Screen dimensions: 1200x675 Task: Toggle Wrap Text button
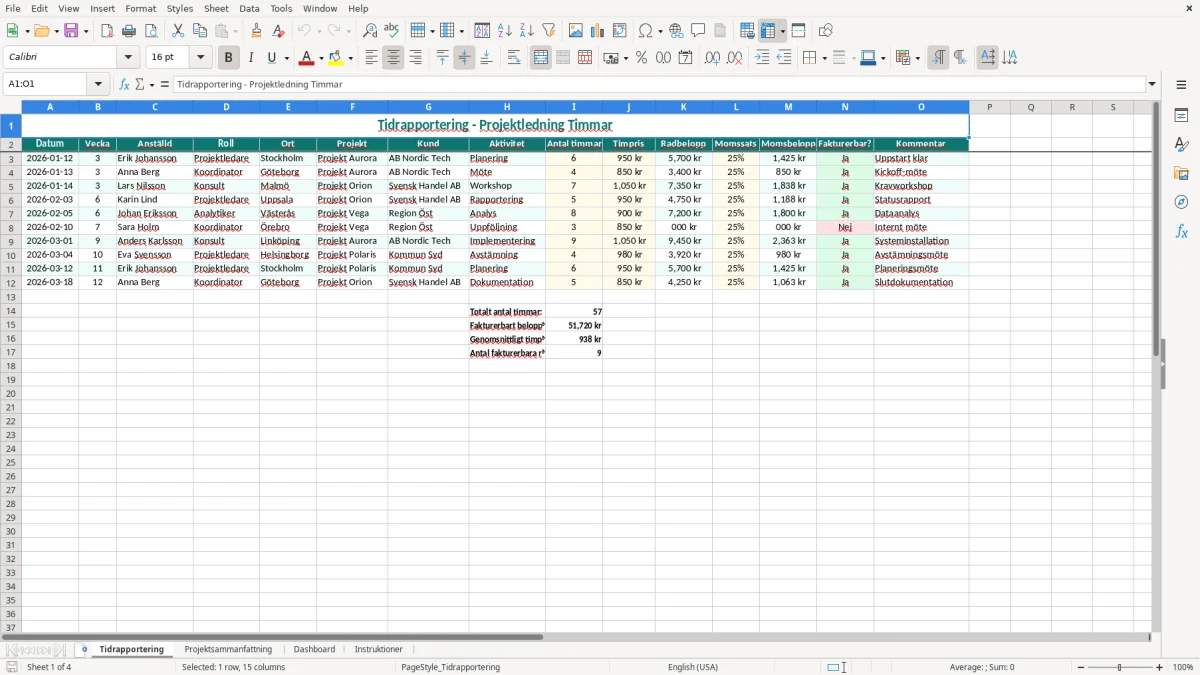[x=513, y=58]
